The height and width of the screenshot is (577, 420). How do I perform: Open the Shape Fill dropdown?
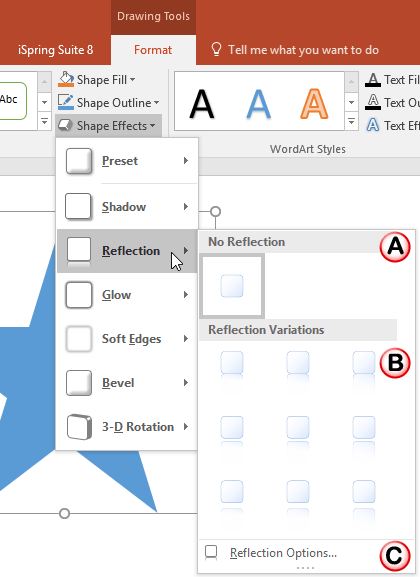pos(96,79)
